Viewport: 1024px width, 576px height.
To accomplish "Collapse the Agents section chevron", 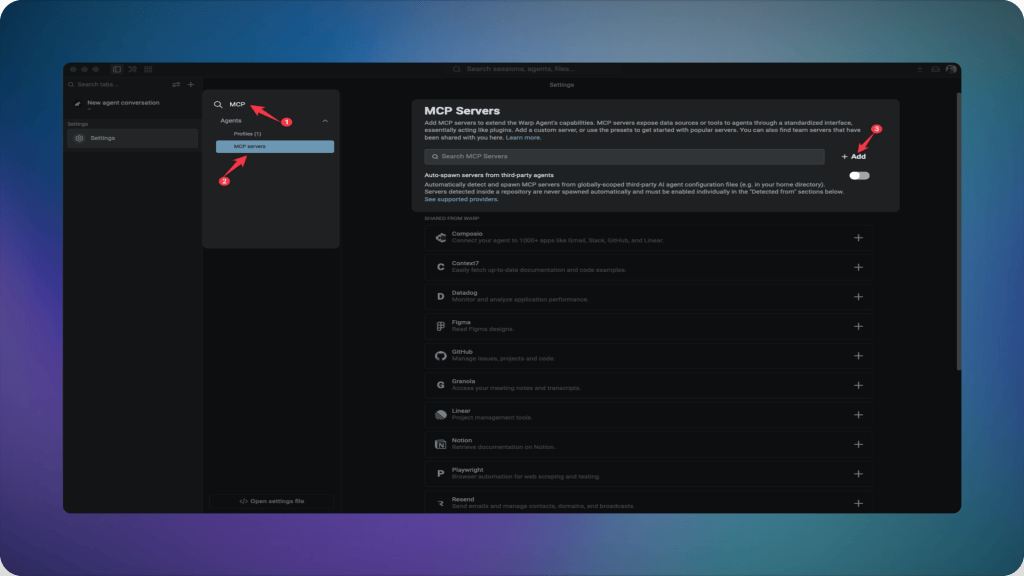I will coord(325,121).
